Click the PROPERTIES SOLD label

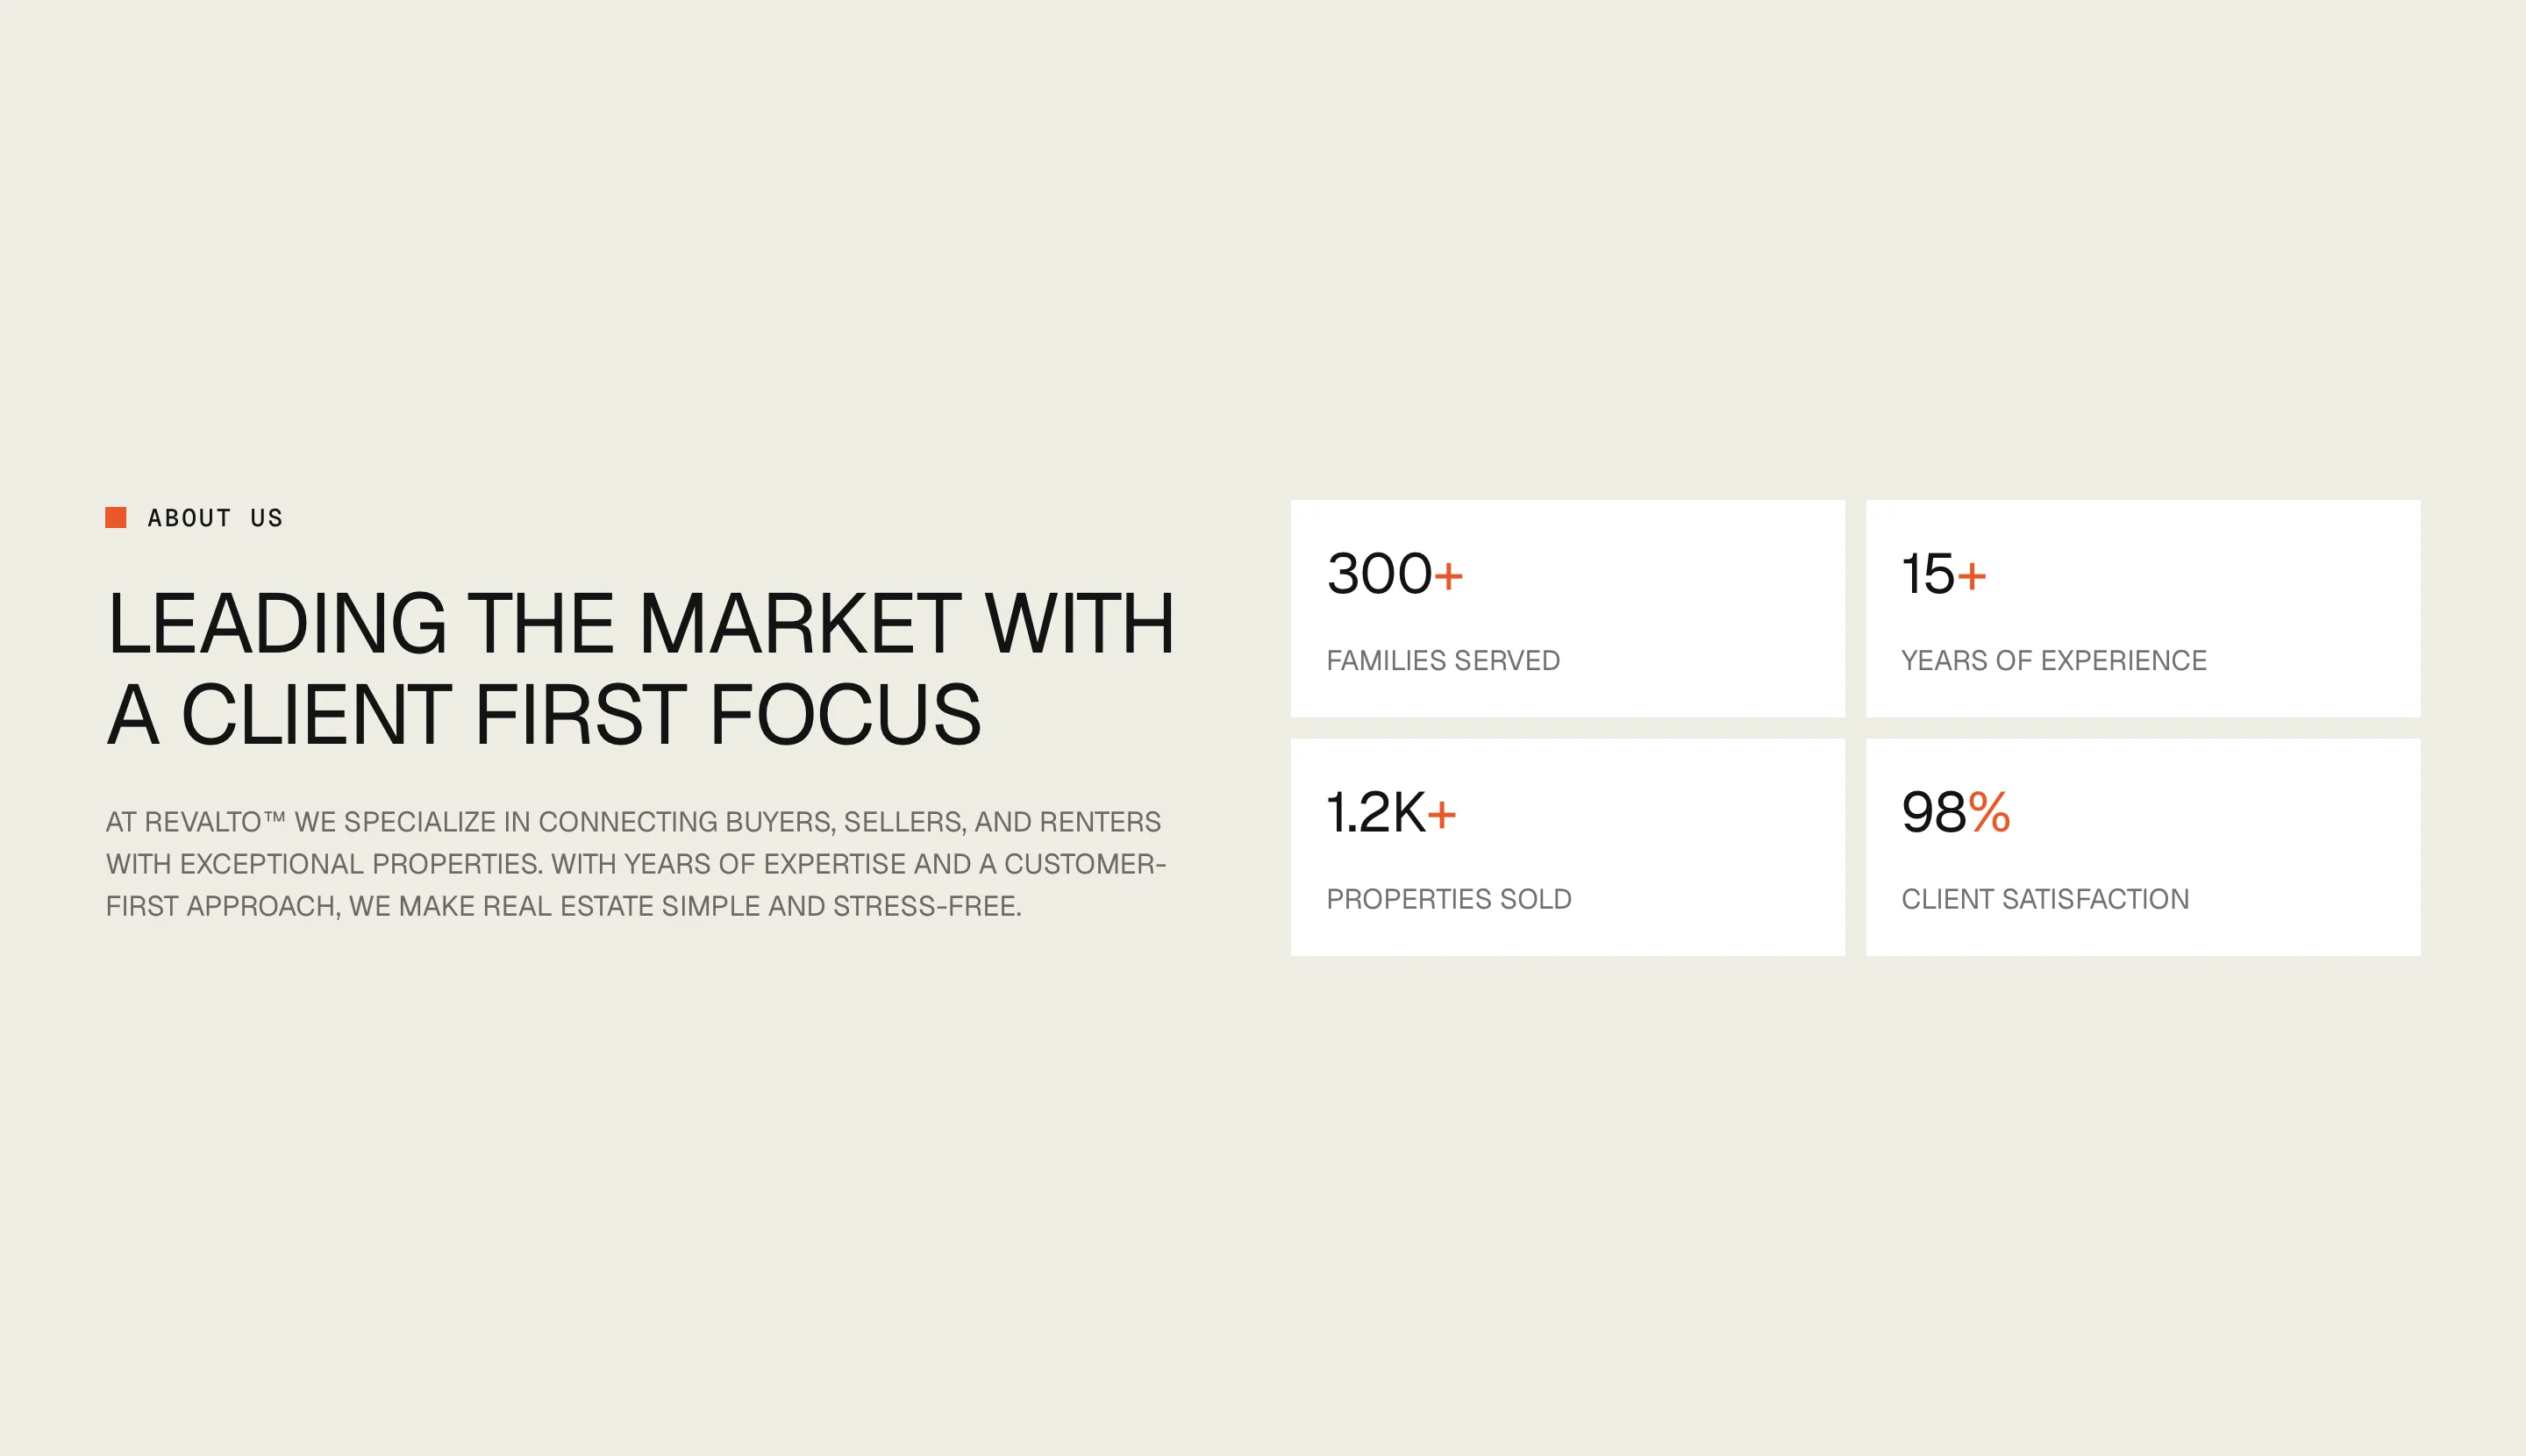point(1449,900)
